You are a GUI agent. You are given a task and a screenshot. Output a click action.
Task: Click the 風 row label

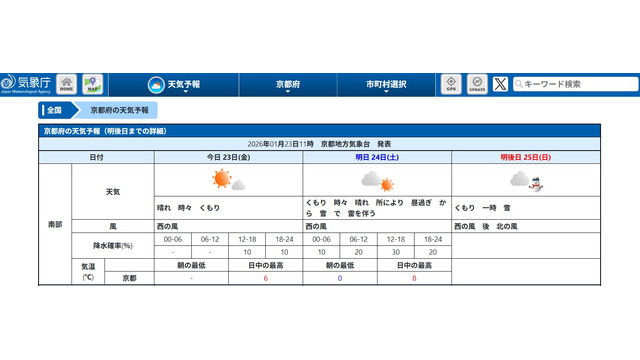click(x=113, y=226)
